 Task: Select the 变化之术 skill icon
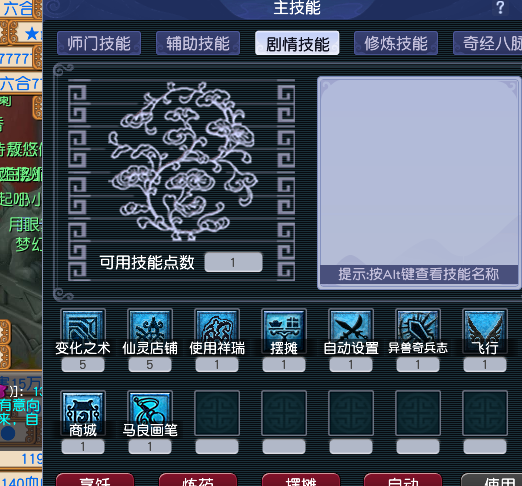[83, 331]
